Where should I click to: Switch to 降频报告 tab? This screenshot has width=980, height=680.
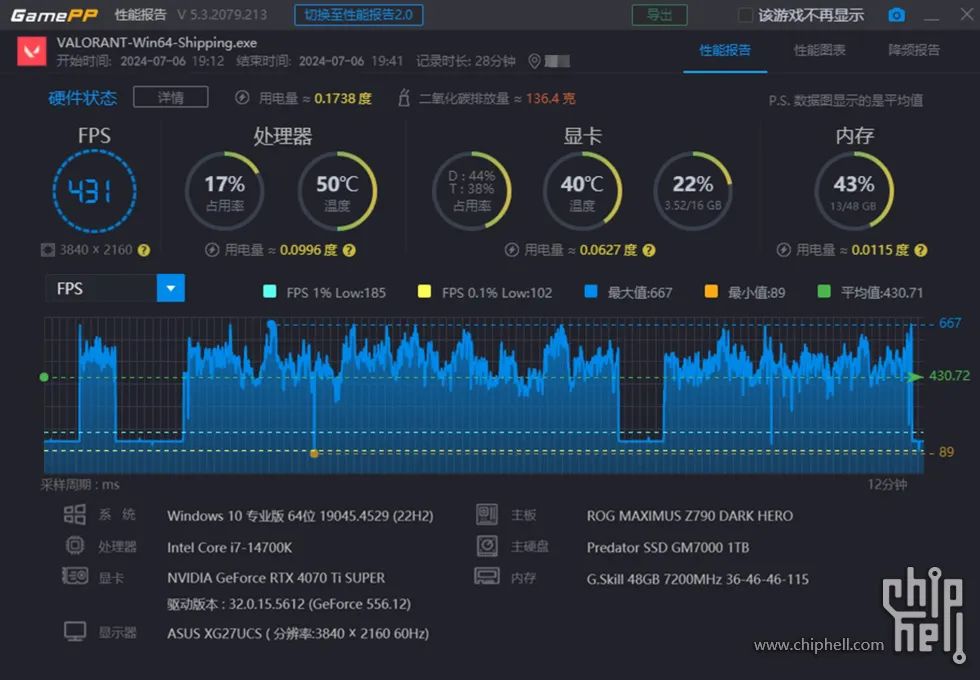click(914, 50)
